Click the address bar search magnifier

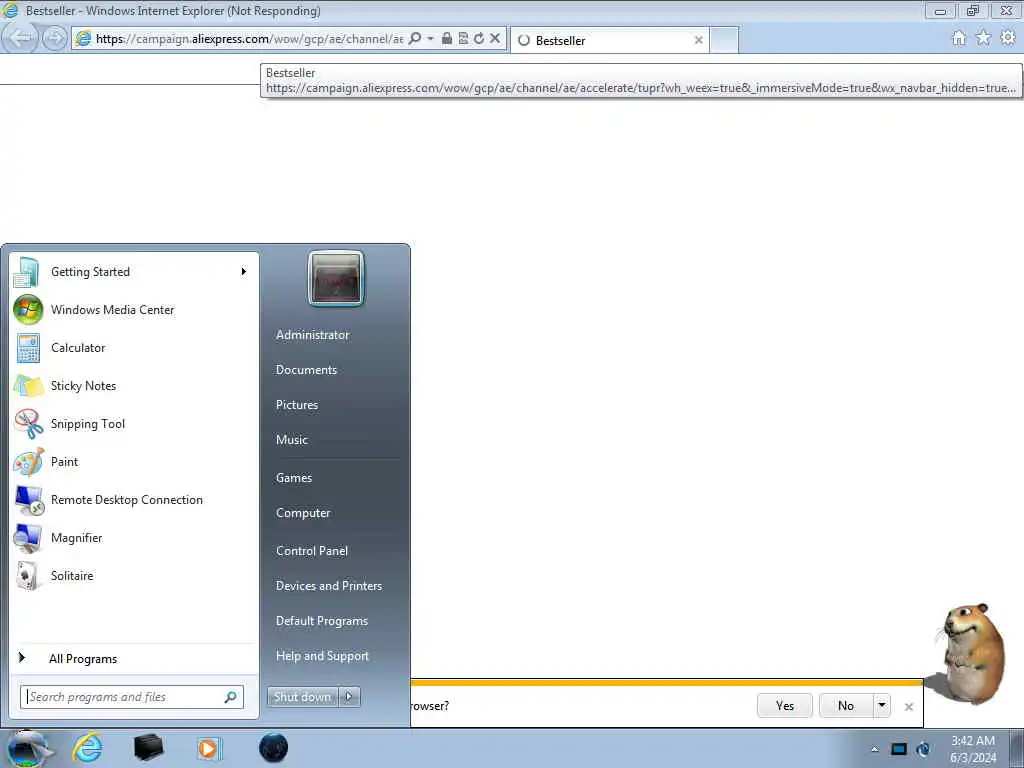pyautogui.click(x=415, y=39)
